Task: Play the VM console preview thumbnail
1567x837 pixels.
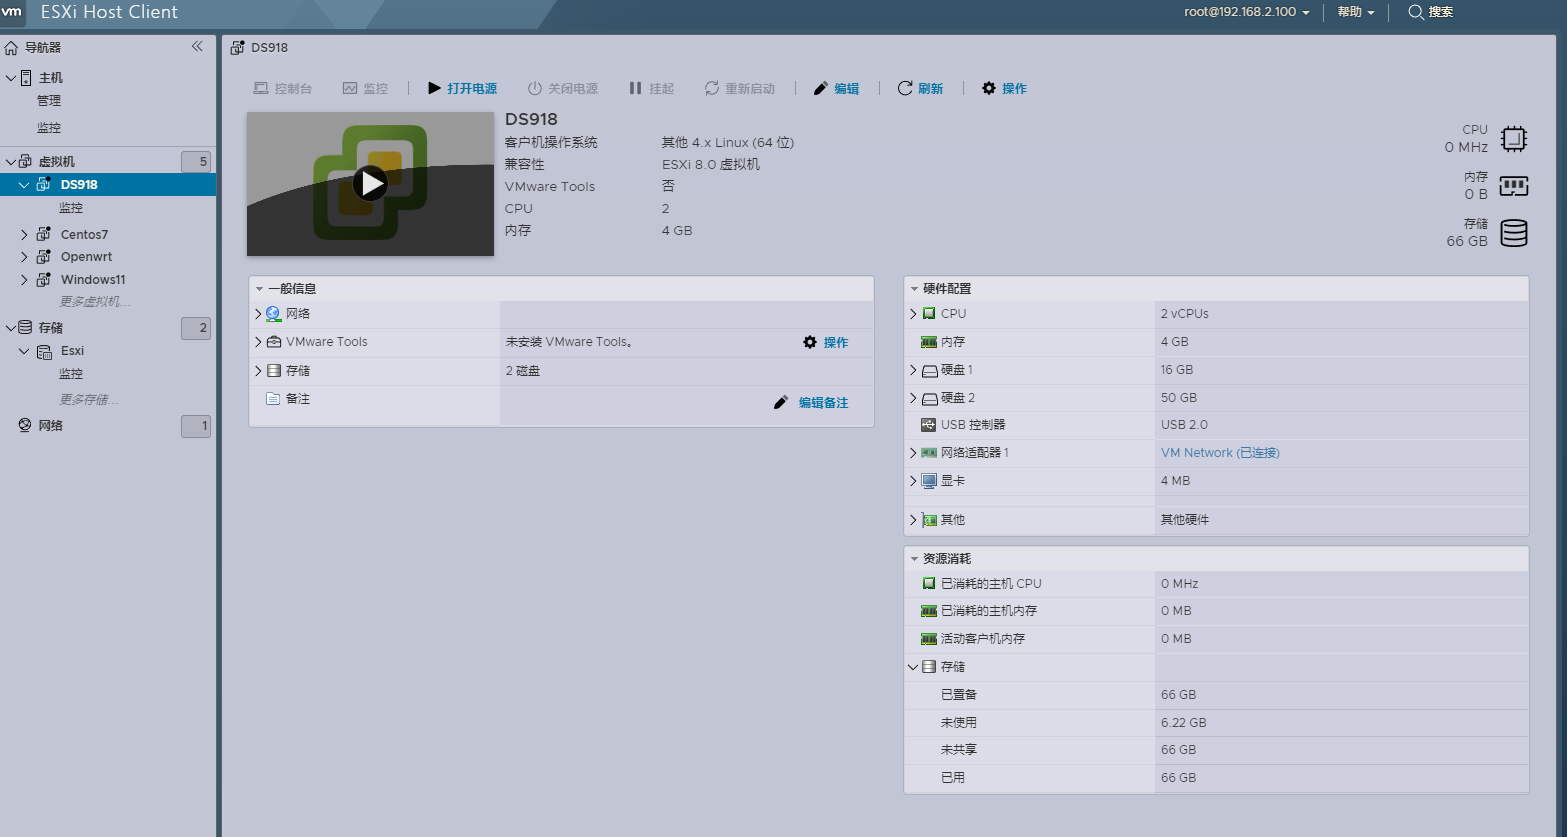Action: 371,183
